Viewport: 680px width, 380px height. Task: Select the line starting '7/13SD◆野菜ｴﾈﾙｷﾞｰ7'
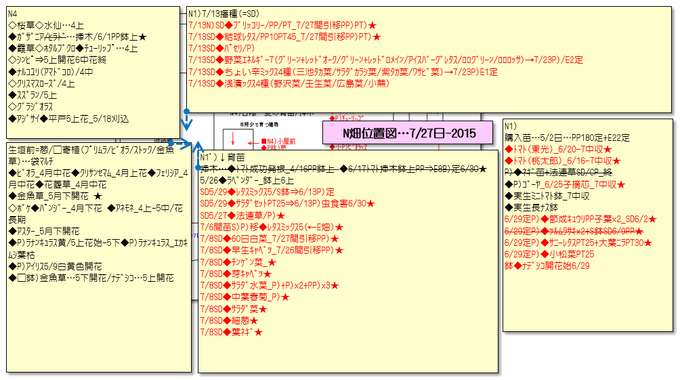tap(386, 60)
